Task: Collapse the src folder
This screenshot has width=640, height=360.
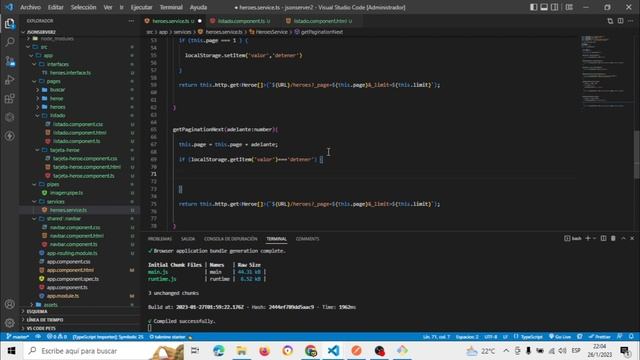Action: pos(28,47)
